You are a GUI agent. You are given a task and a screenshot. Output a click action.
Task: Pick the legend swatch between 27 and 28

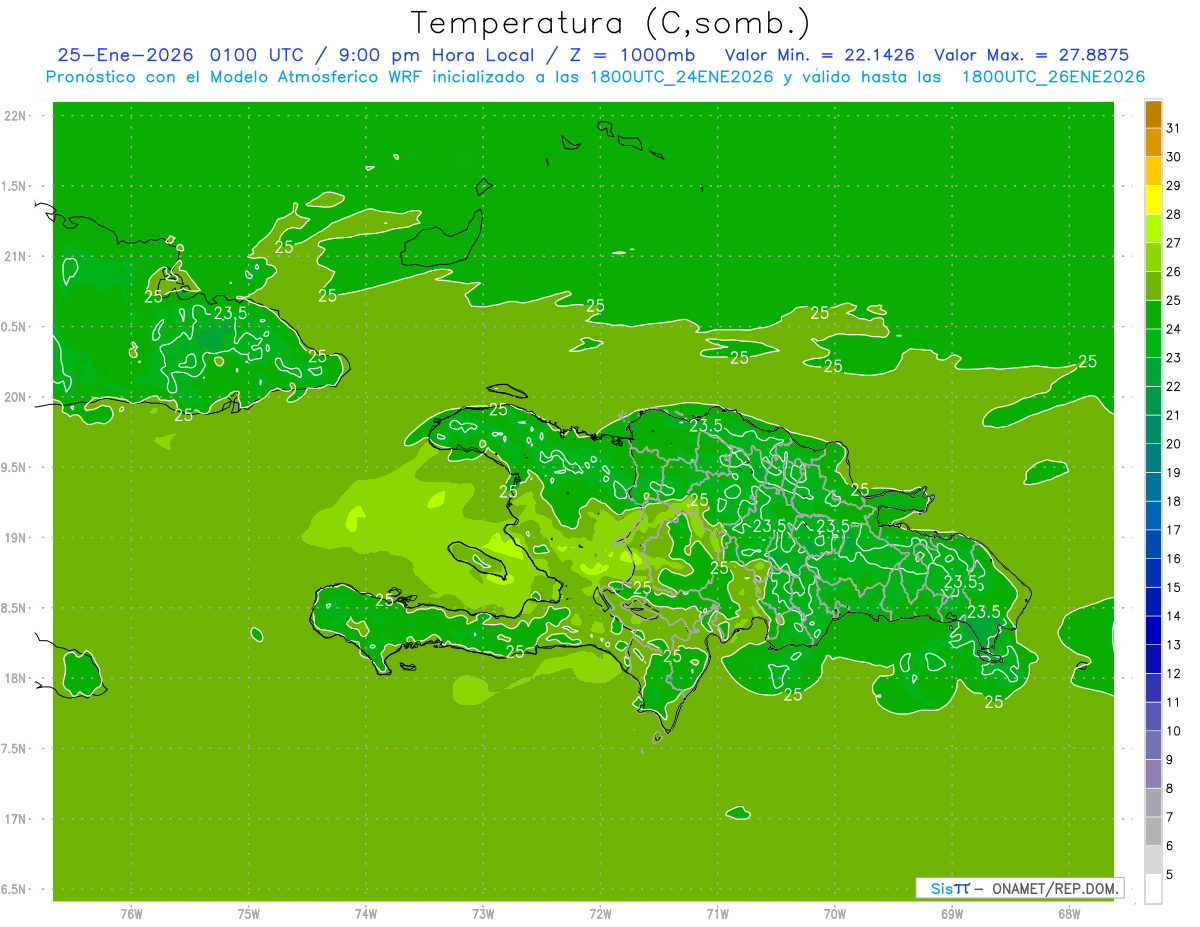click(x=1153, y=228)
